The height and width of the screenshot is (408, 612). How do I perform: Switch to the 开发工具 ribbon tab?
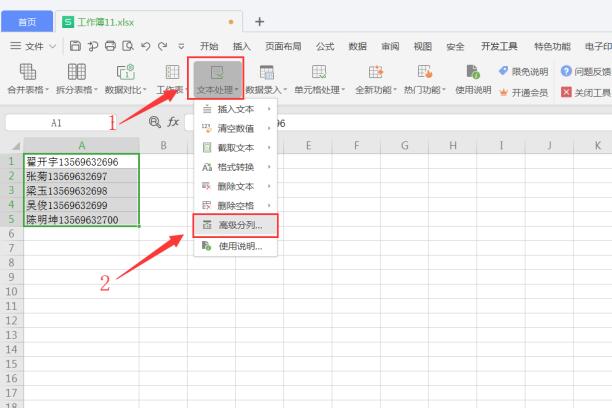click(x=499, y=46)
